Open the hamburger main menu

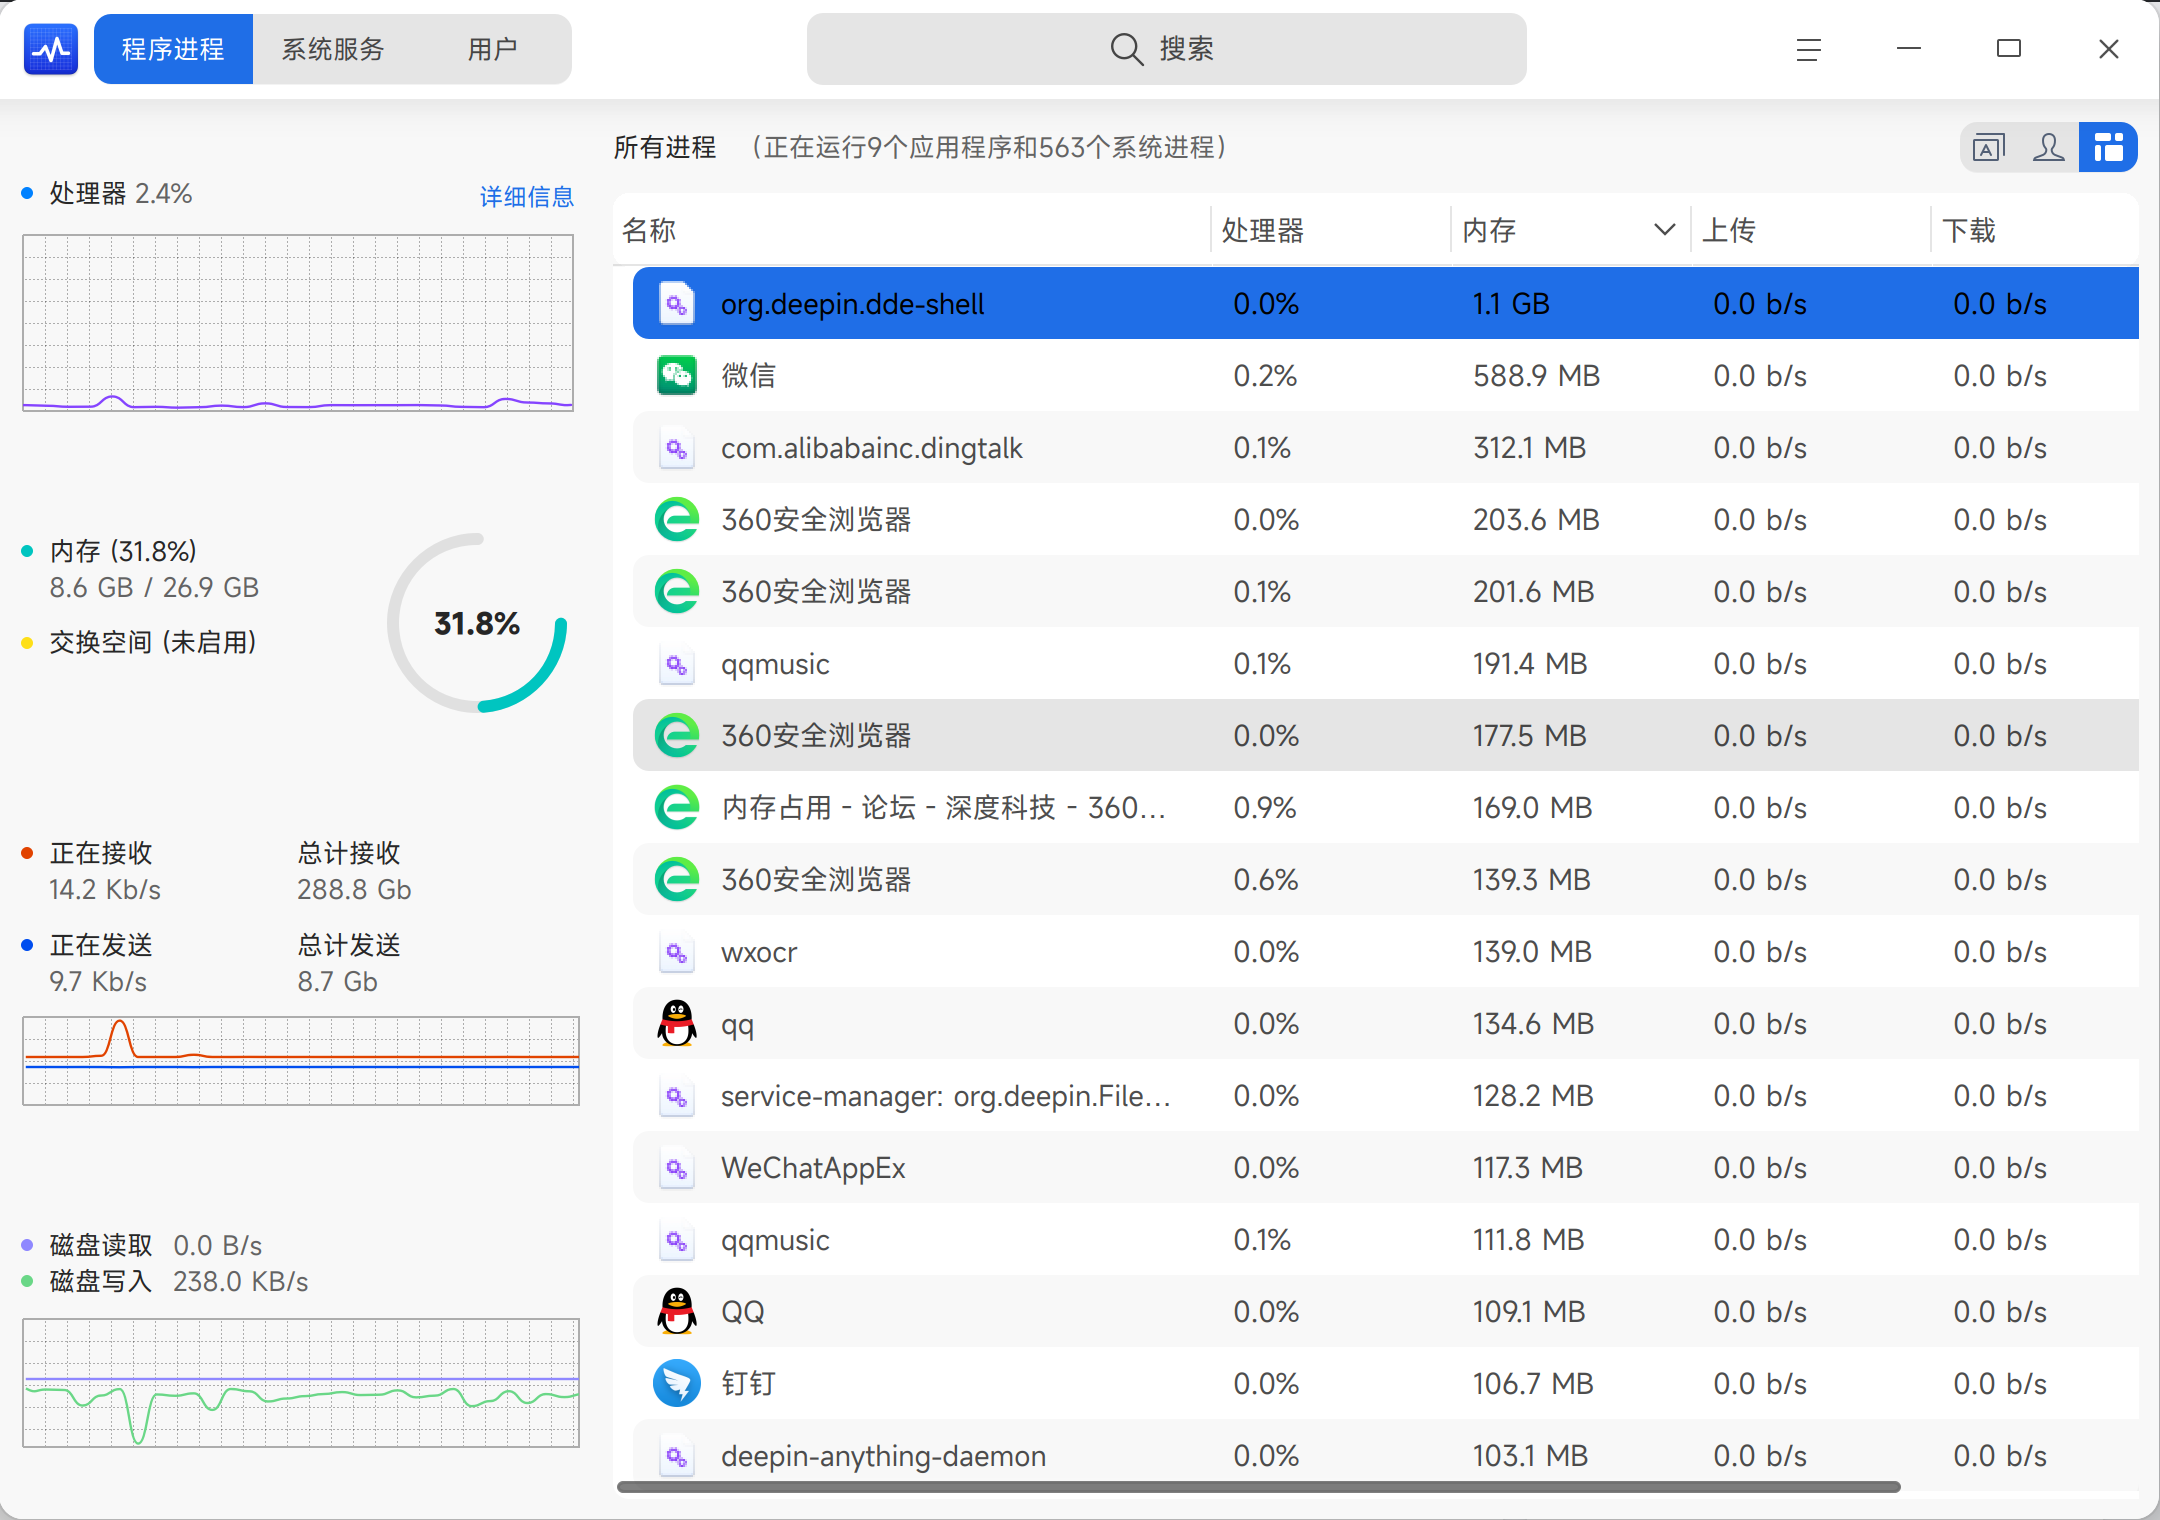click(1808, 49)
